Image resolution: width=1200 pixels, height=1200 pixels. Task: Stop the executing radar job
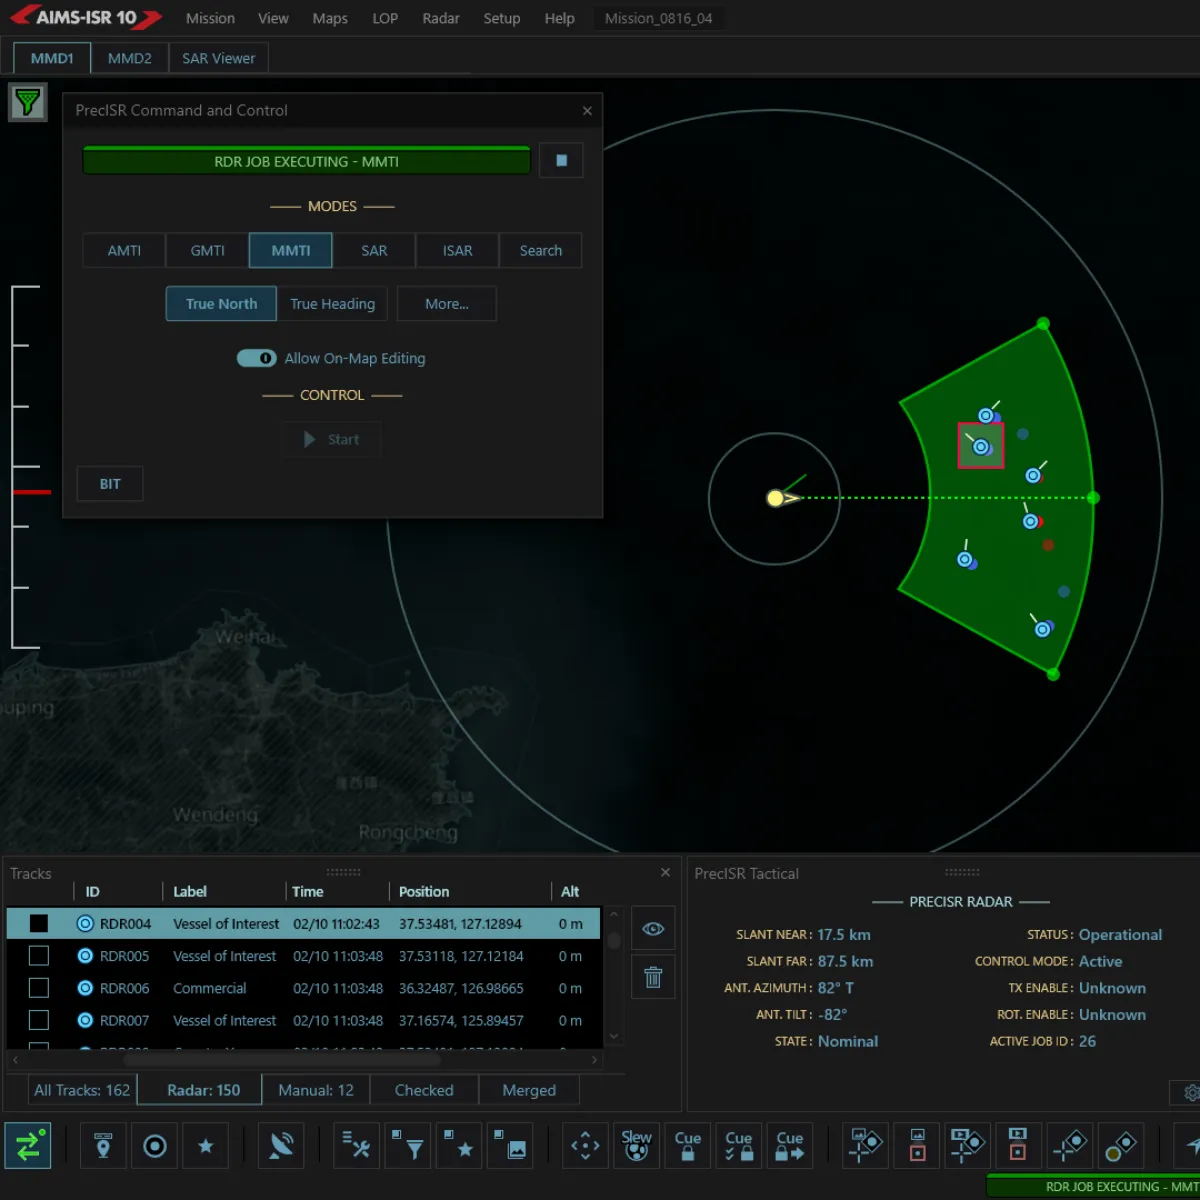(561, 160)
